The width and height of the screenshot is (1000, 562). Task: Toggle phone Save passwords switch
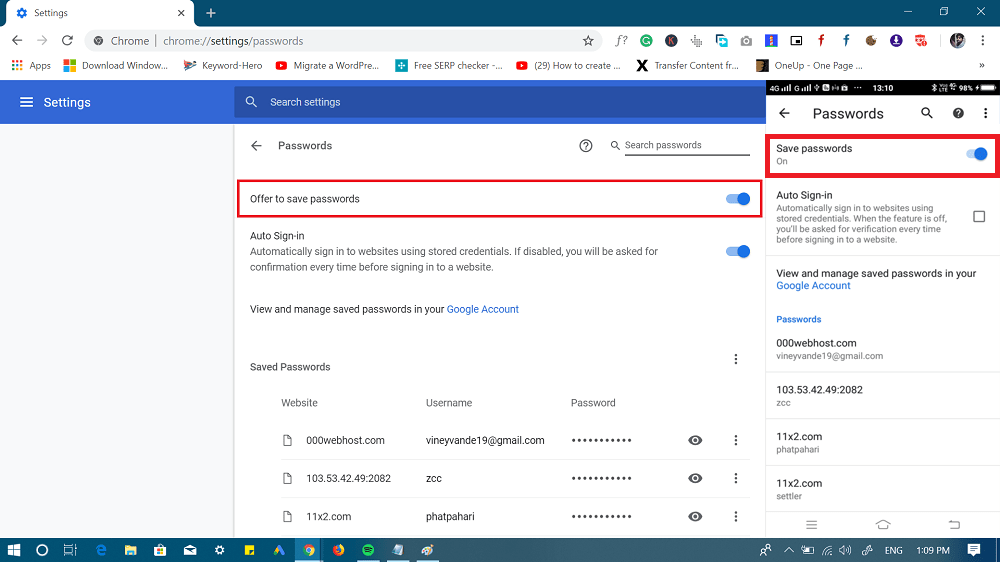click(x=976, y=154)
